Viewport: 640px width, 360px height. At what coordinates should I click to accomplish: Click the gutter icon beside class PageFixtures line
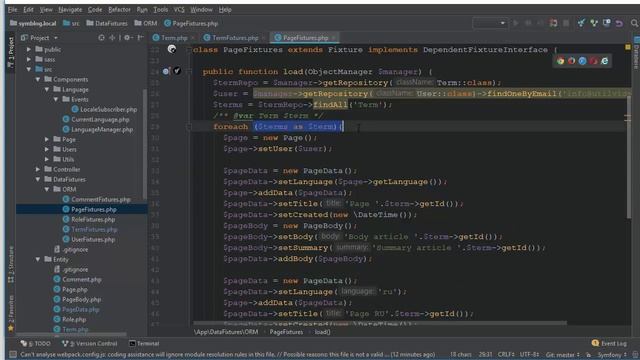tap(172, 49)
